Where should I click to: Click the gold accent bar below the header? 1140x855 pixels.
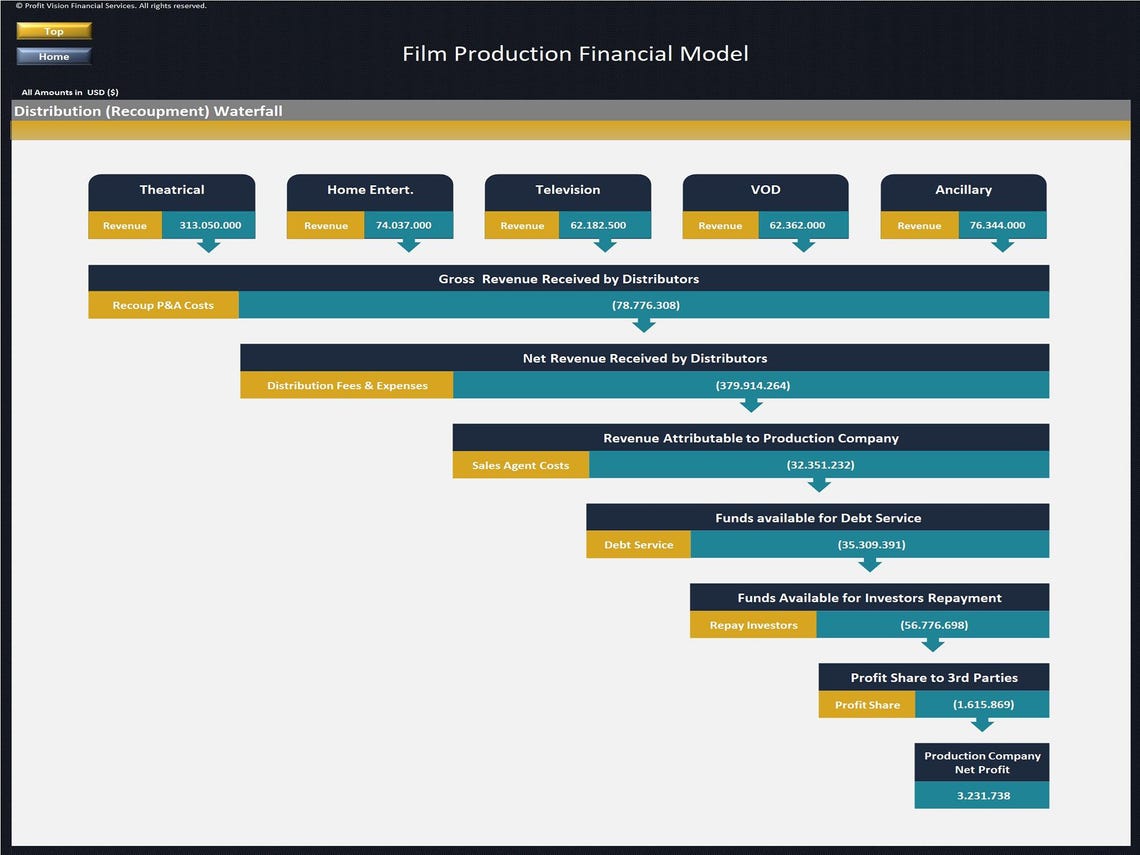(x=570, y=128)
